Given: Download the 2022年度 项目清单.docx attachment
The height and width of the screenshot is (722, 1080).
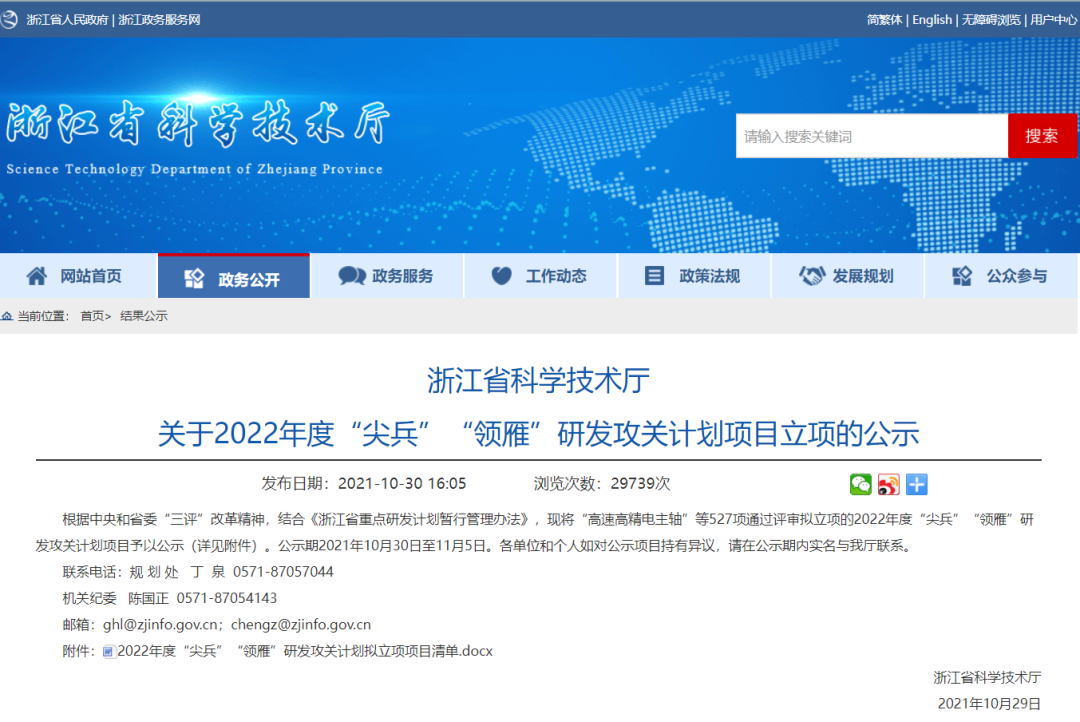Looking at the screenshot, I should (x=304, y=651).
